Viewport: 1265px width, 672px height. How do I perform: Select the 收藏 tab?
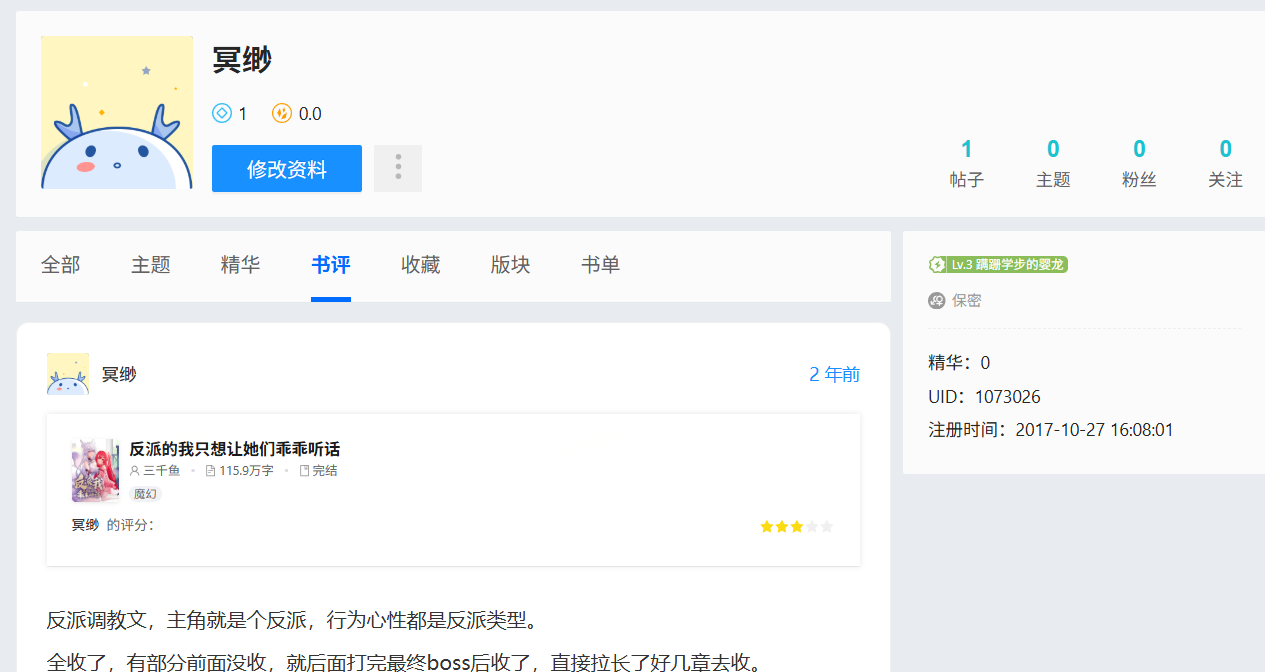[x=421, y=265]
